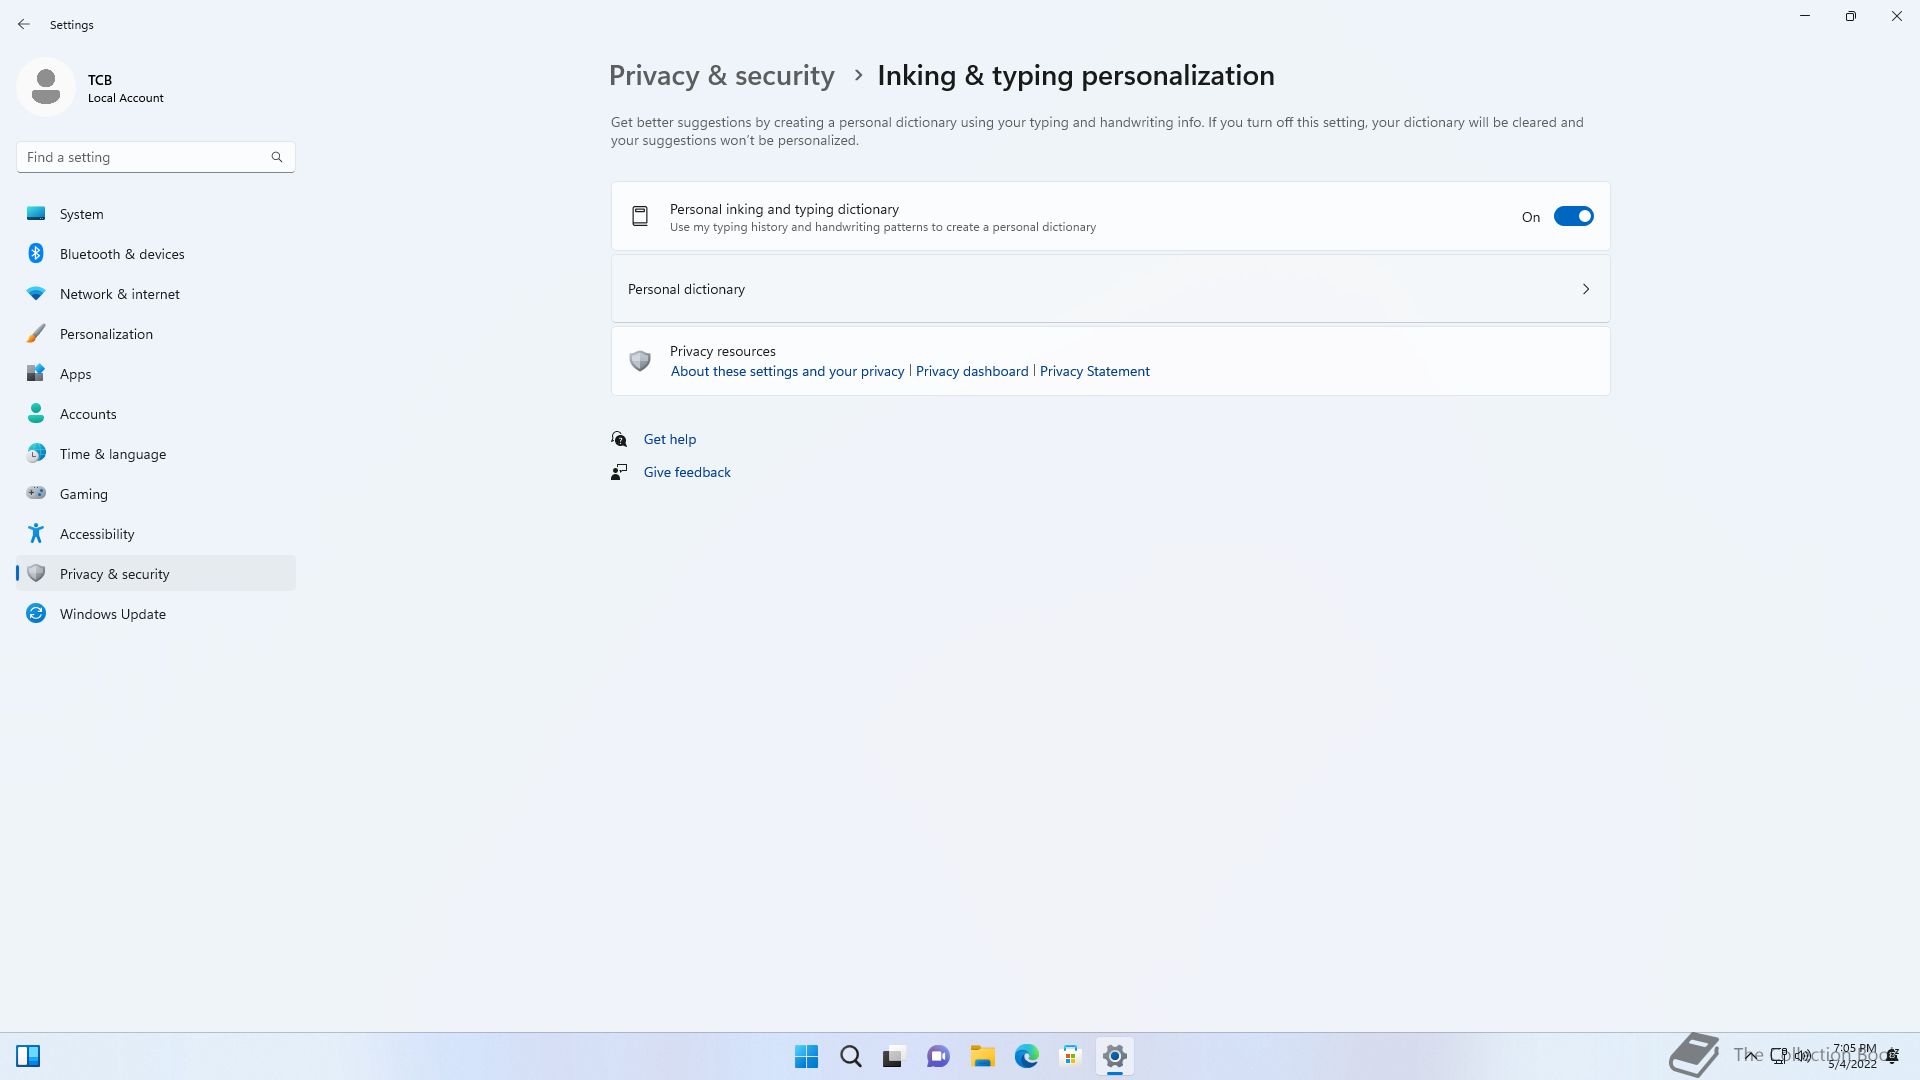Go to Time & language settings

click(x=156, y=454)
